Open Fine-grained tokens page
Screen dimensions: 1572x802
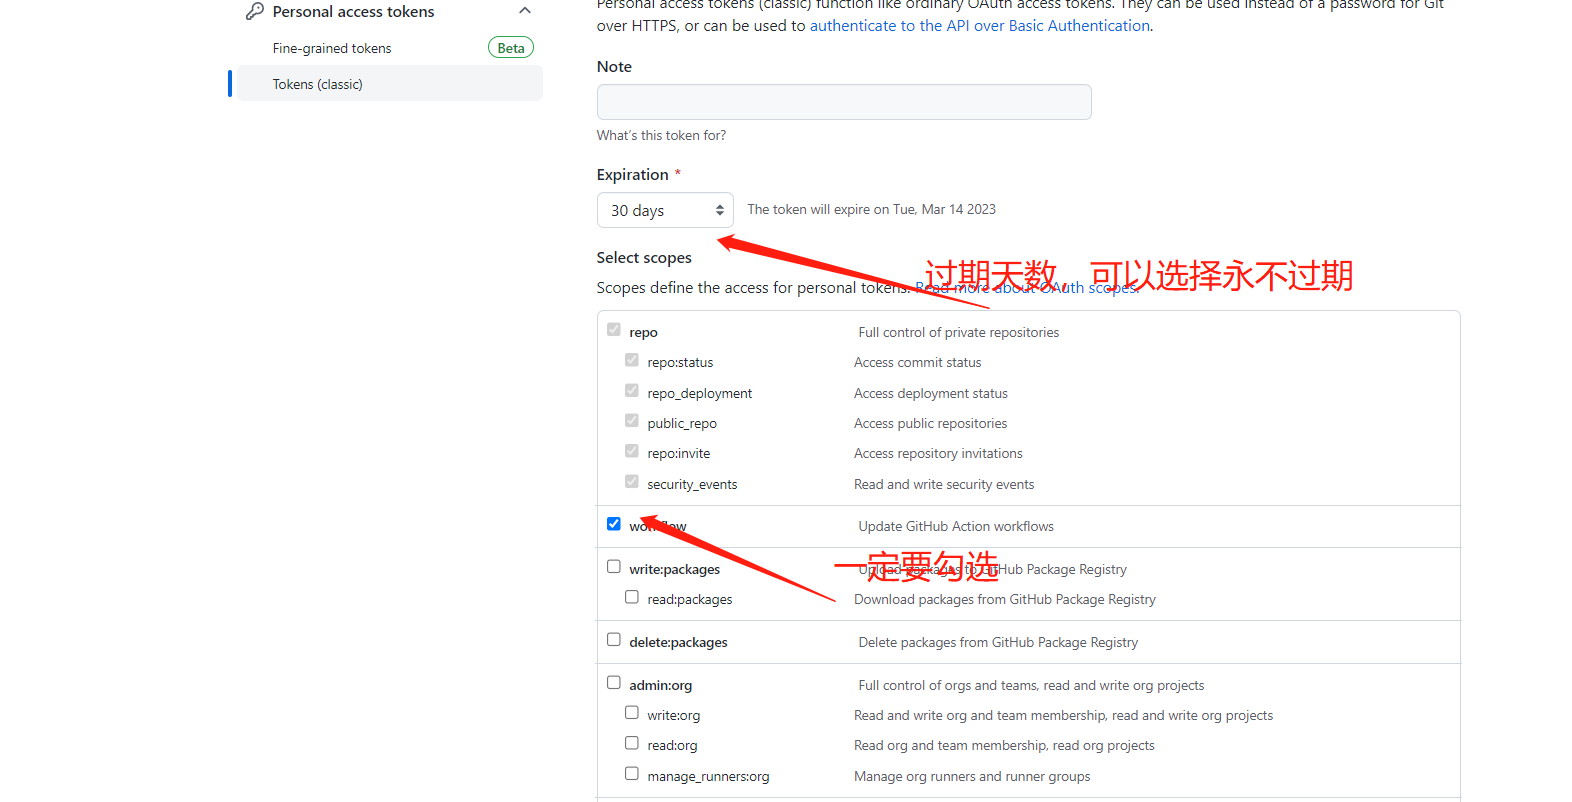[x=332, y=48]
